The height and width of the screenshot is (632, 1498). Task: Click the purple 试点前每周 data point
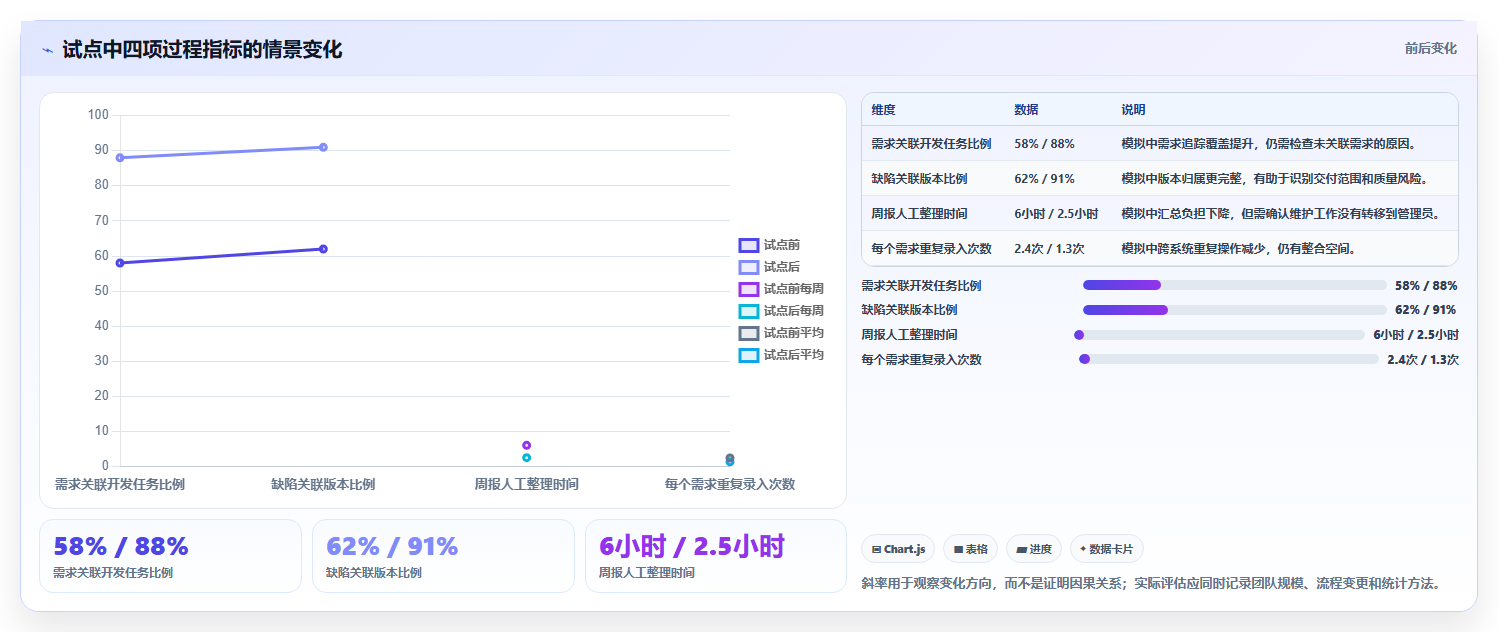coord(526,445)
